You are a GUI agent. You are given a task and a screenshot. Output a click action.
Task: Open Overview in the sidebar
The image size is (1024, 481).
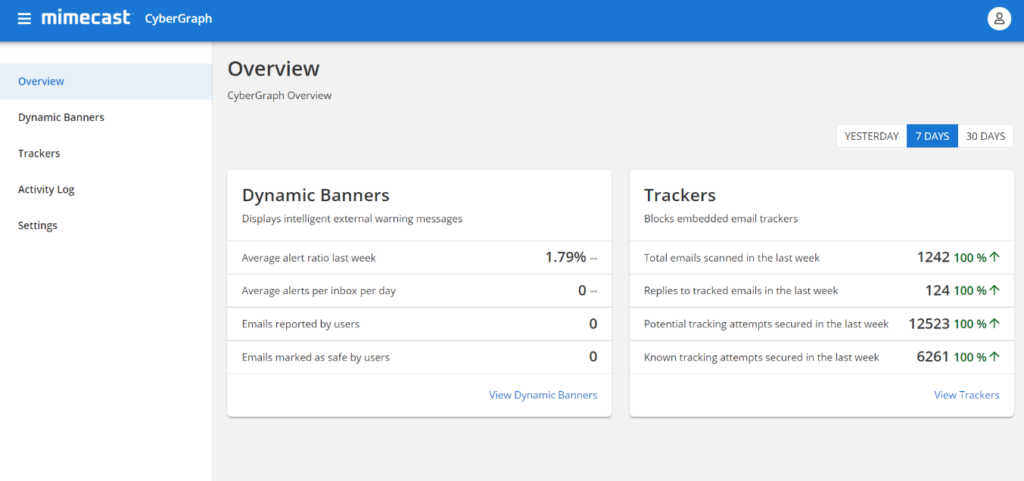pos(41,81)
